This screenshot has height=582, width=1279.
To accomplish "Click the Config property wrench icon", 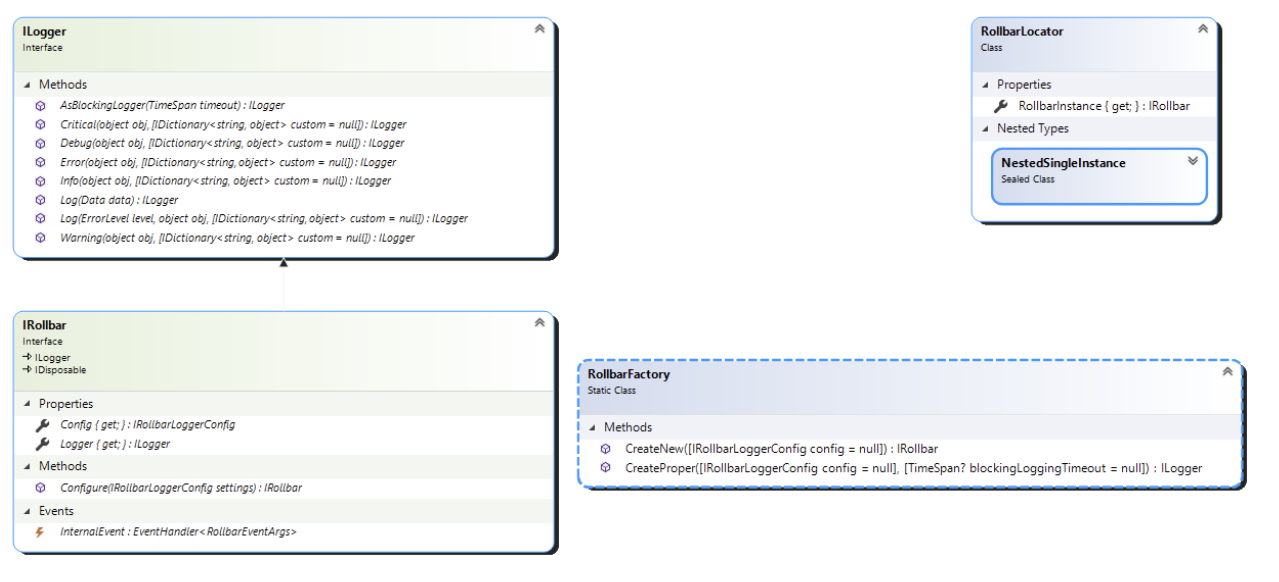I will (41, 425).
